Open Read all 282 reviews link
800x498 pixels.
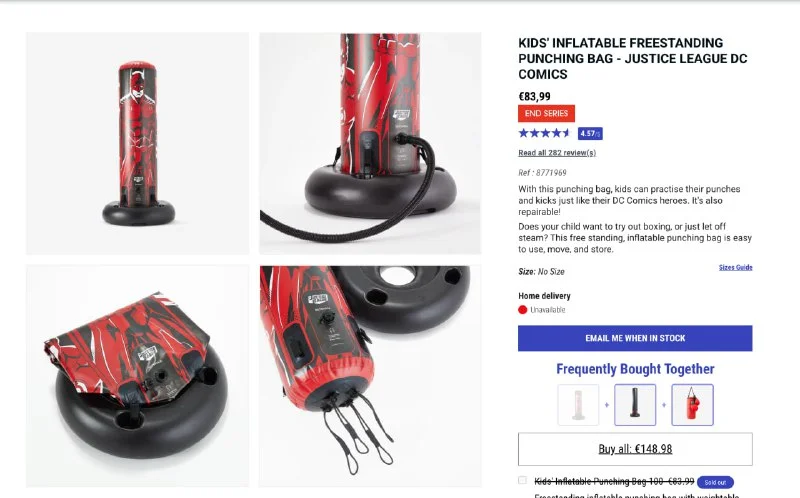pyautogui.click(x=557, y=153)
